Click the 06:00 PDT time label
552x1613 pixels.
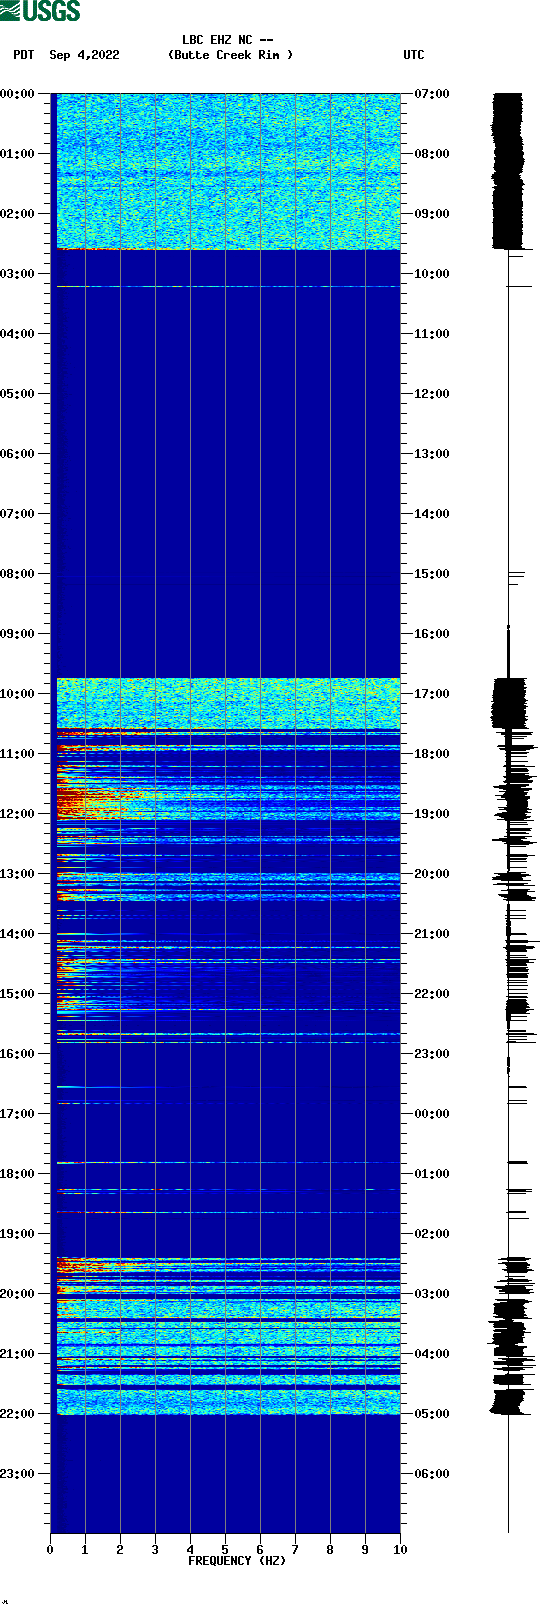tap(18, 454)
